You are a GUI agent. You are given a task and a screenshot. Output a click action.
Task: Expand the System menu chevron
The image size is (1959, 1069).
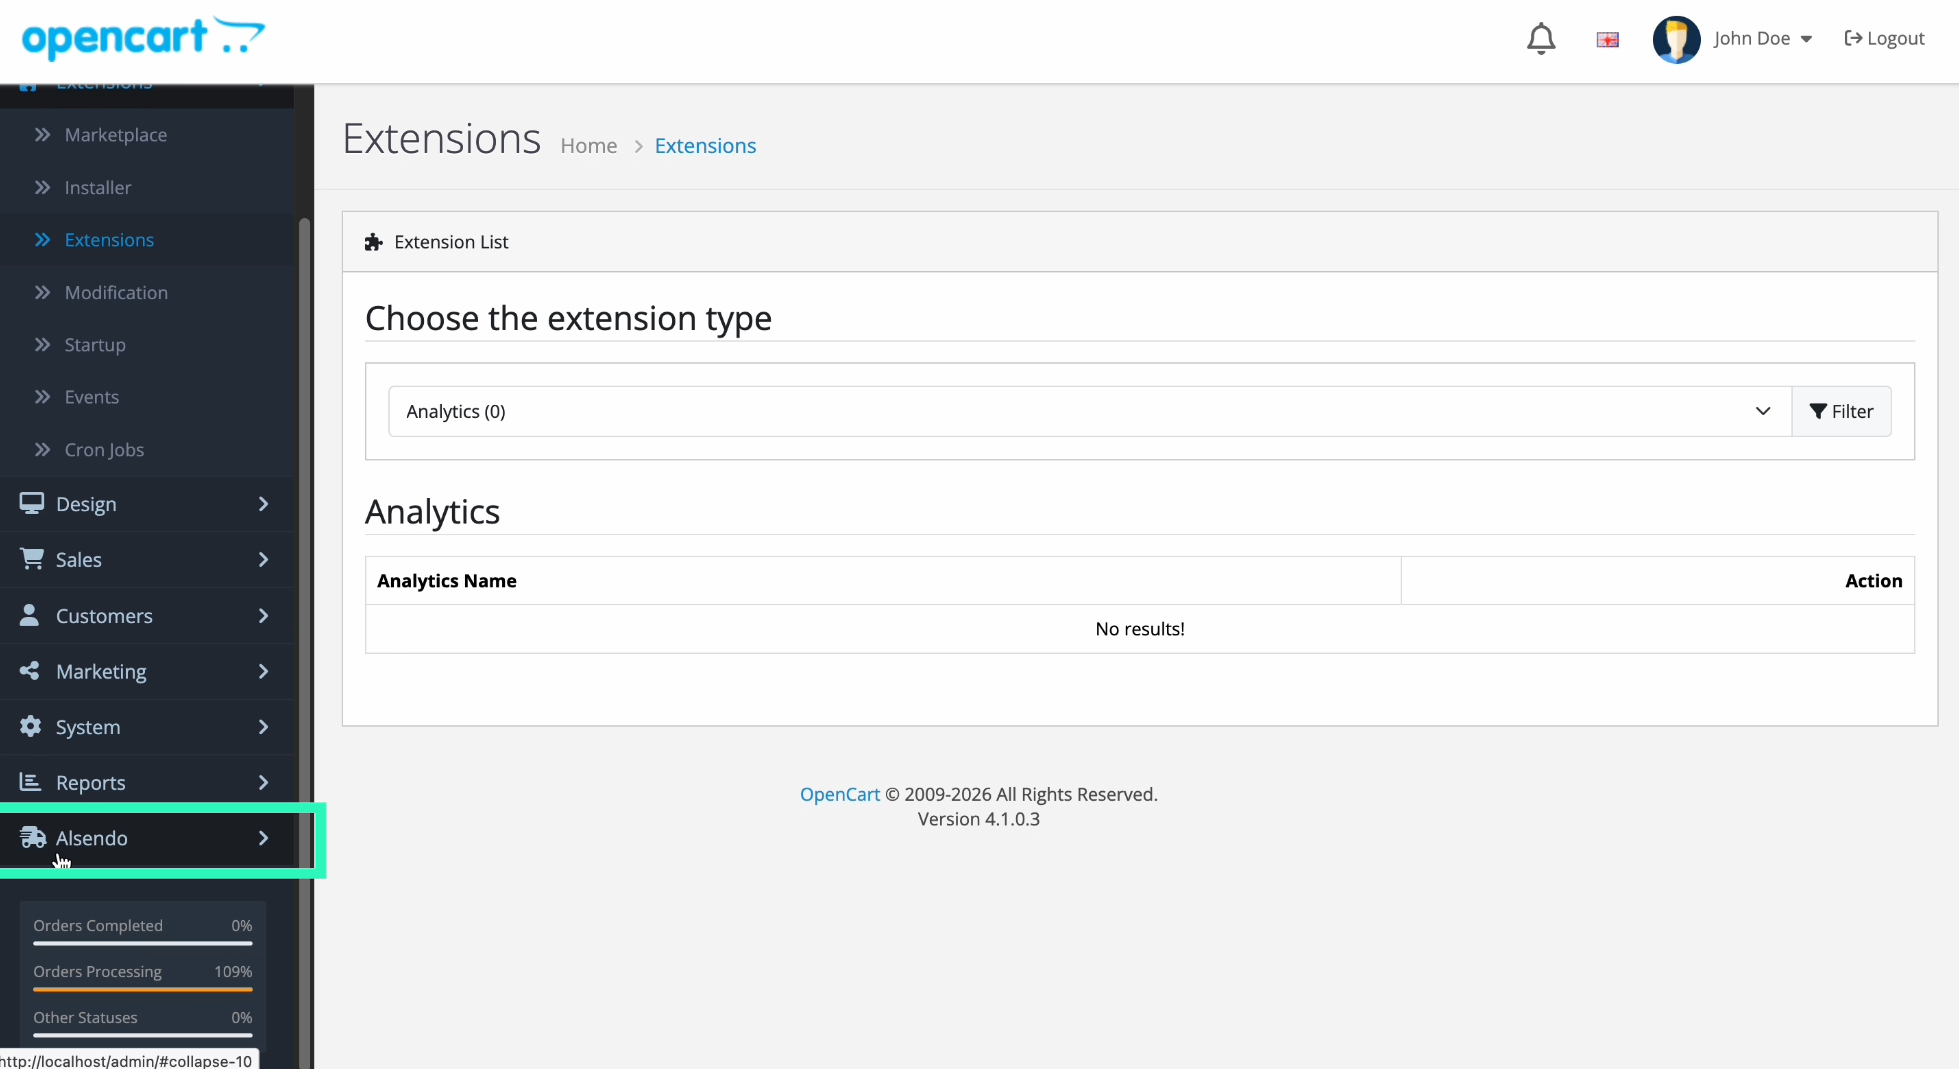pos(263,727)
